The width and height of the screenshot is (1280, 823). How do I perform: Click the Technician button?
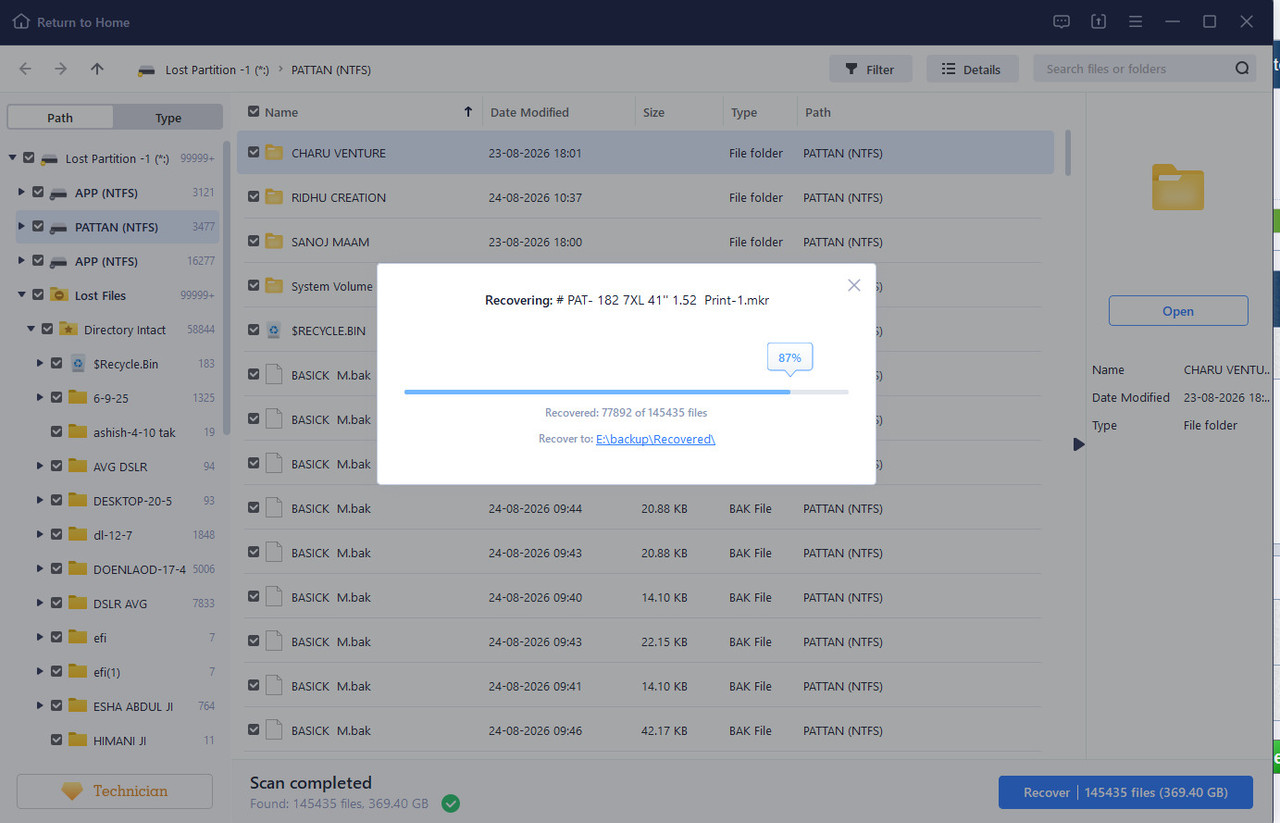pos(115,791)
